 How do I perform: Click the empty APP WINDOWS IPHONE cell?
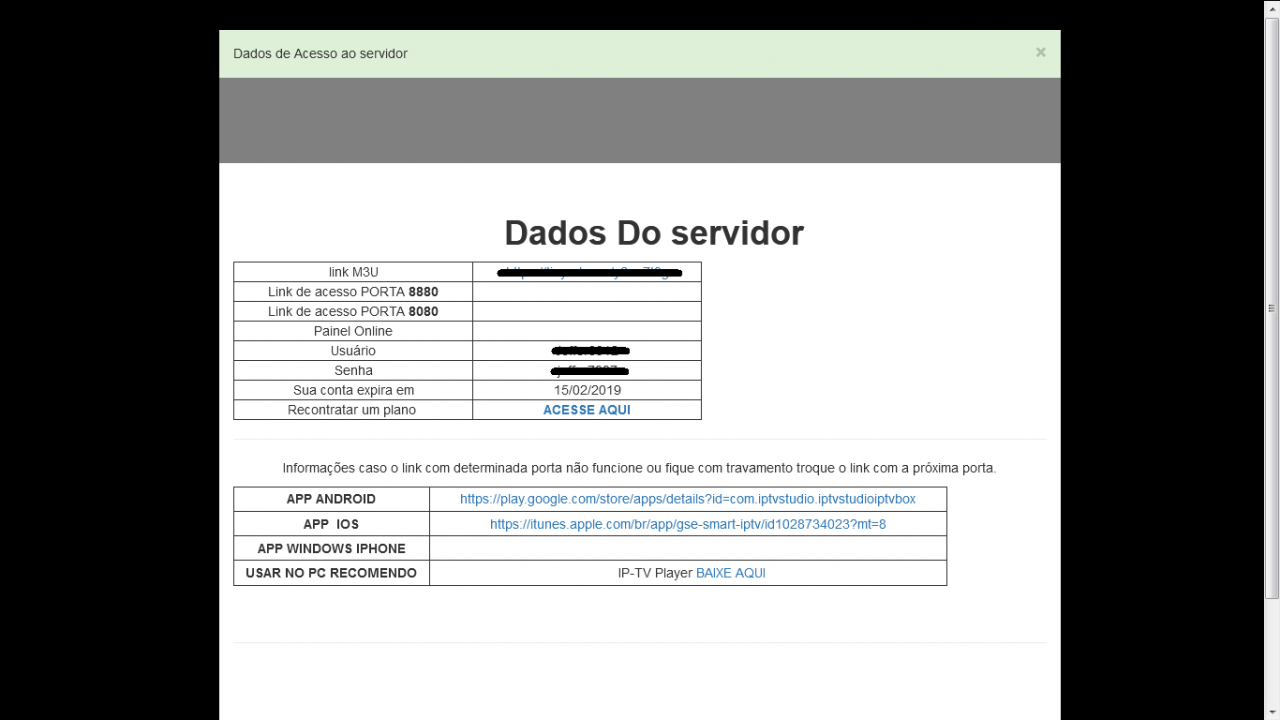click(687, 548)
